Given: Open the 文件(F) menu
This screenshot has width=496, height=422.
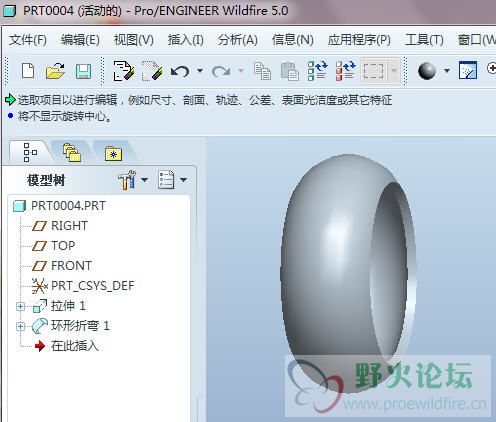Looking at the screenshot, I should coord(28,40).
